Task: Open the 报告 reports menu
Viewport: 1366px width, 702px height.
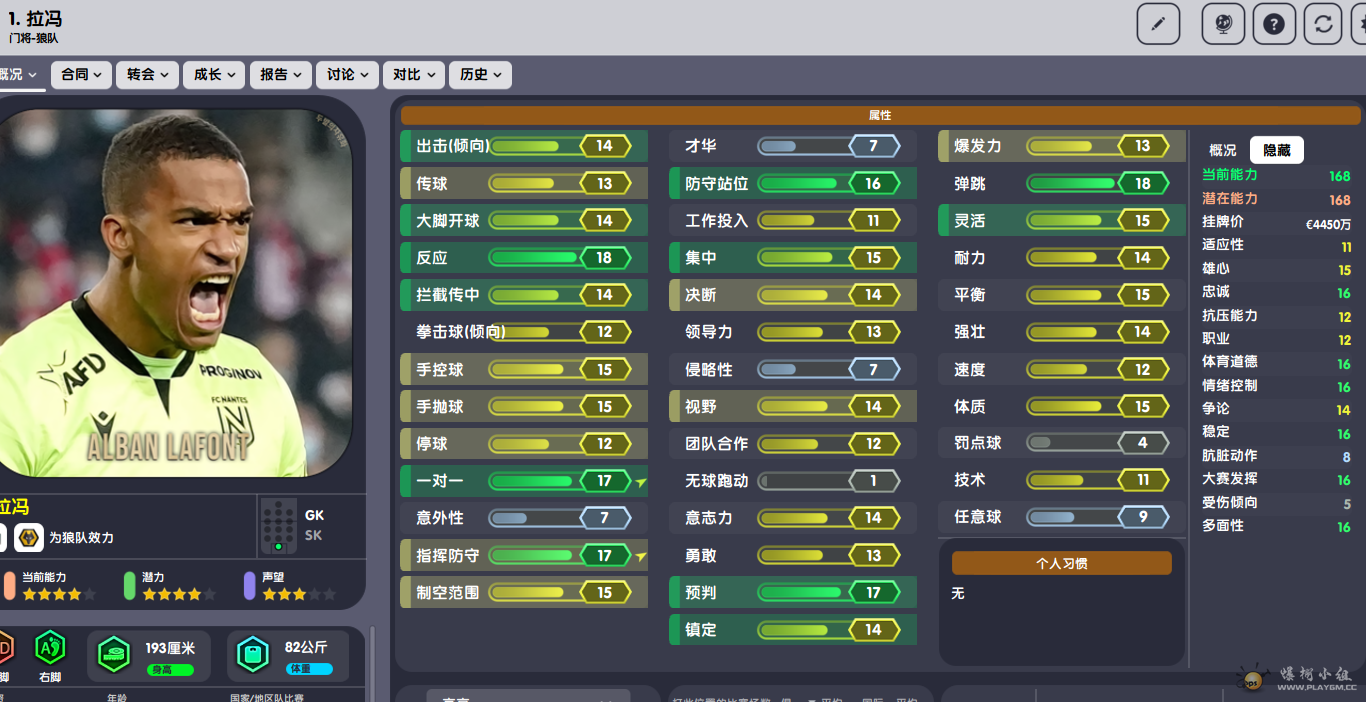Action: tap(280, 75)
